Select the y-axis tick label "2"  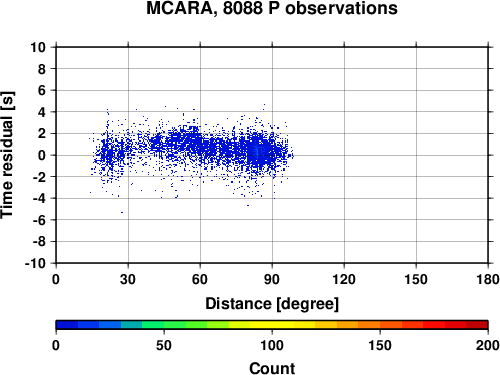(x=42, y=134)
